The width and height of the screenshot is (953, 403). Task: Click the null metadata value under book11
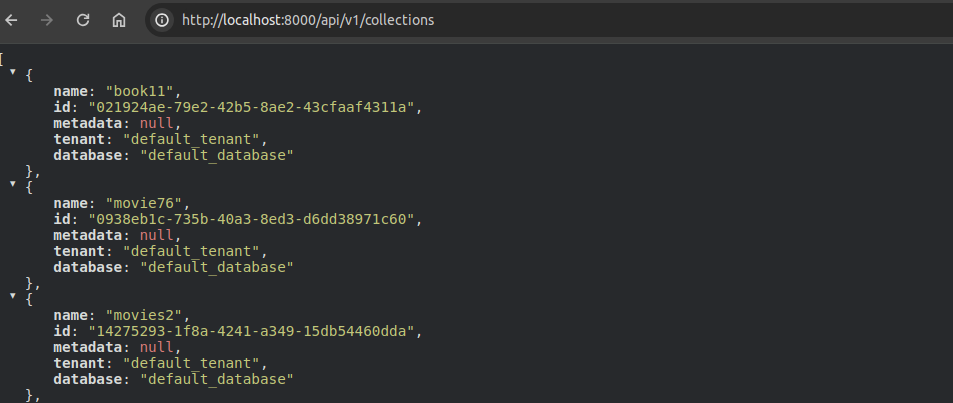tap(156, 123)
